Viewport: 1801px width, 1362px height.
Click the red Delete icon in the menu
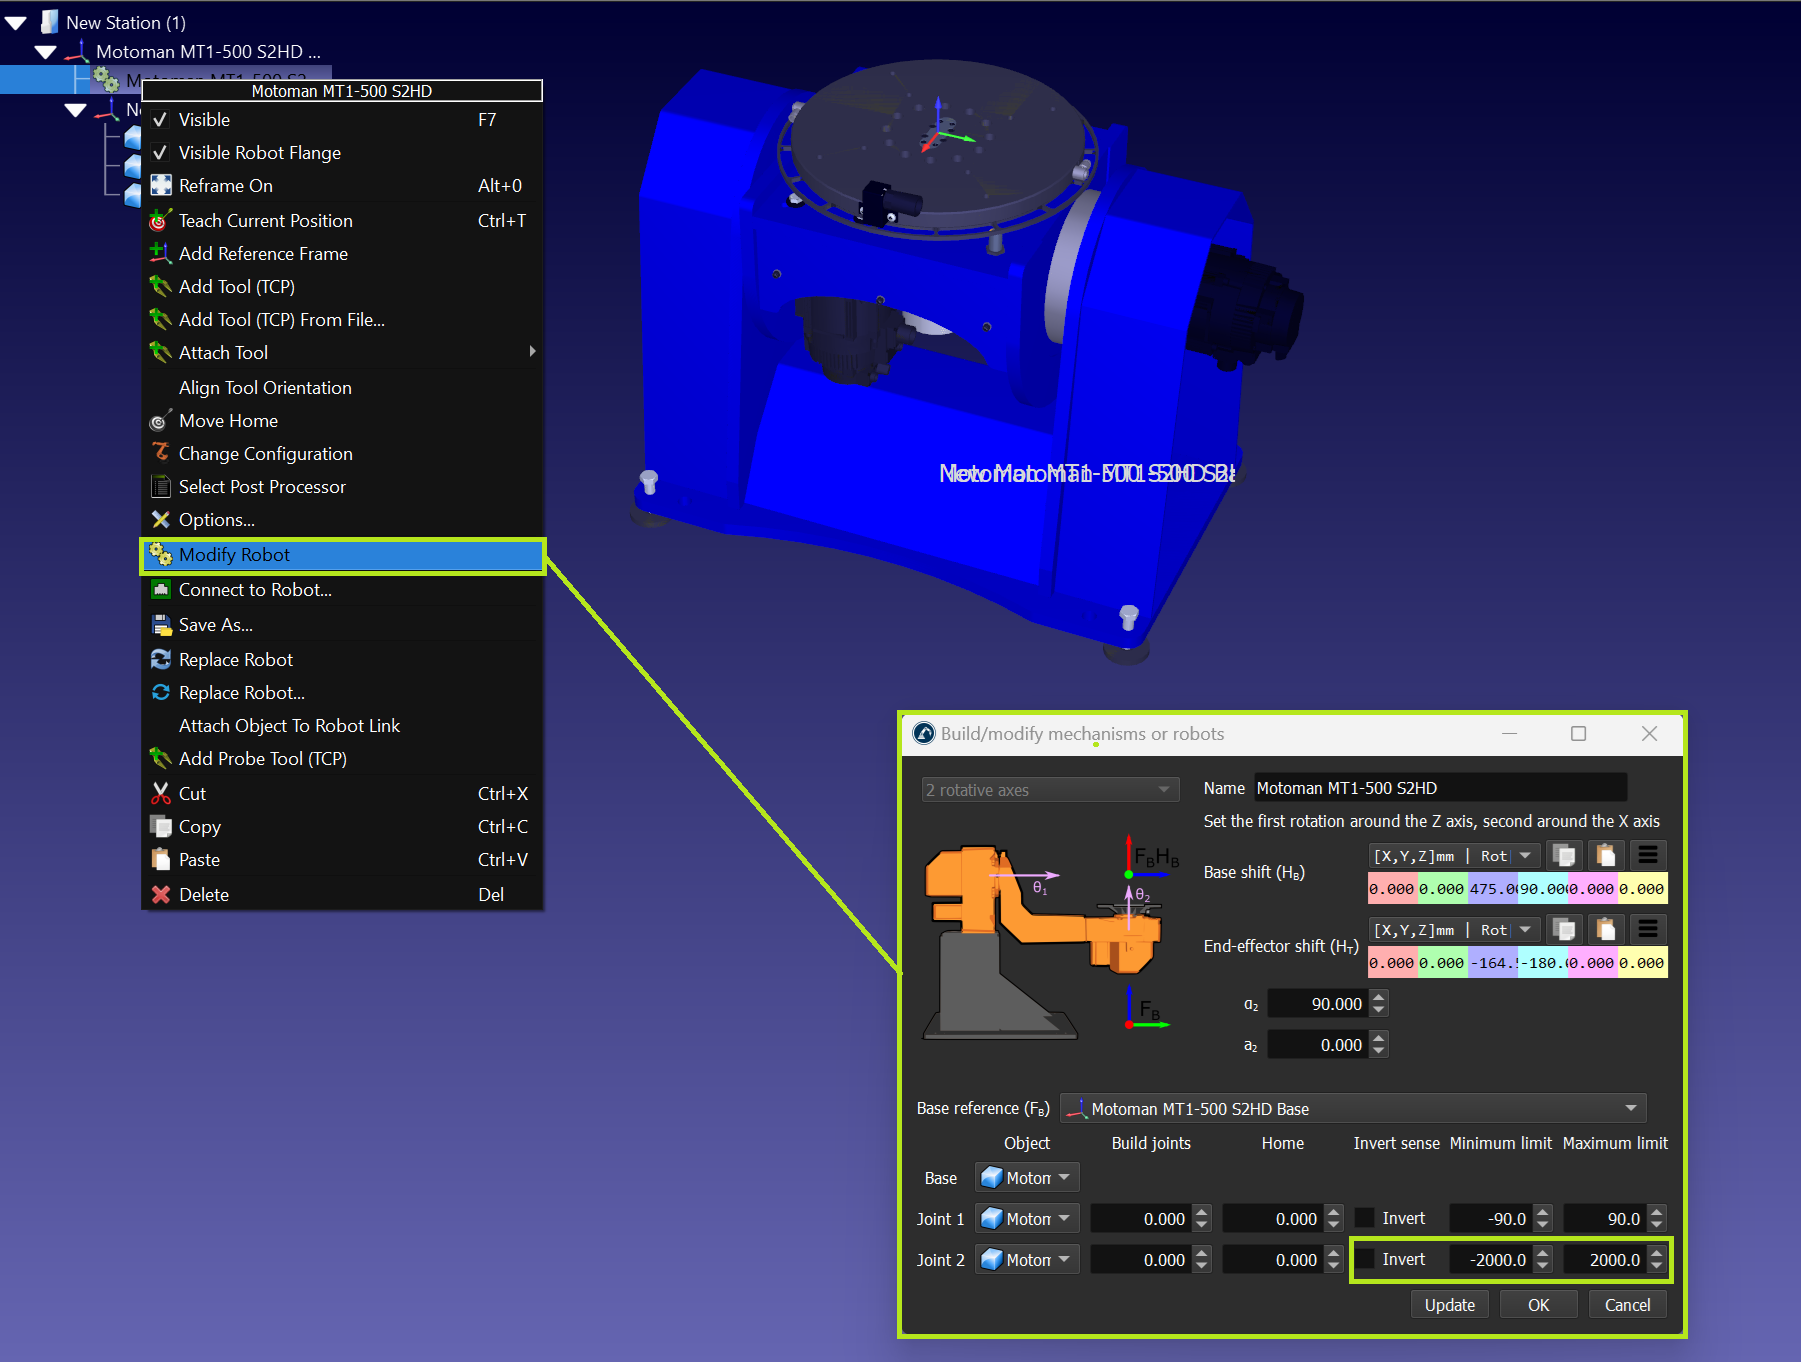pyautogui.click(x=160, y=895)
